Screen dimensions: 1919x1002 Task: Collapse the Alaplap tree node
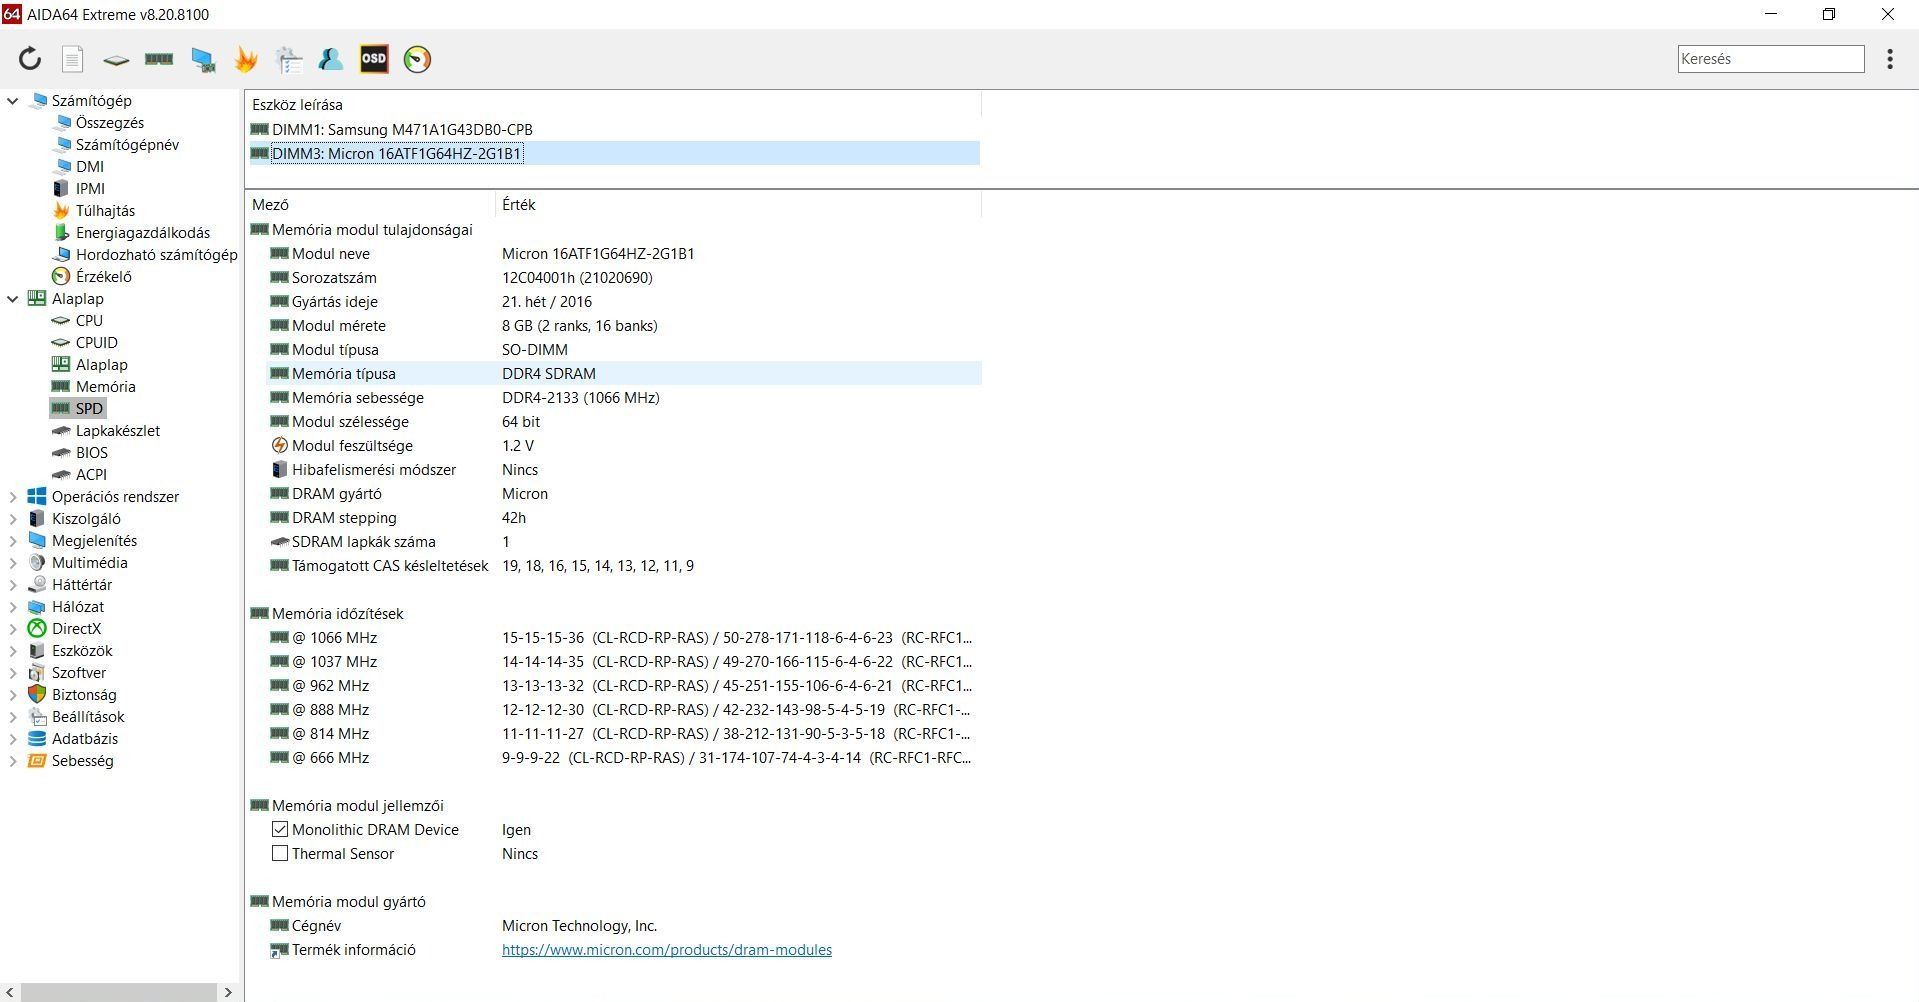(x=13, y=299)
